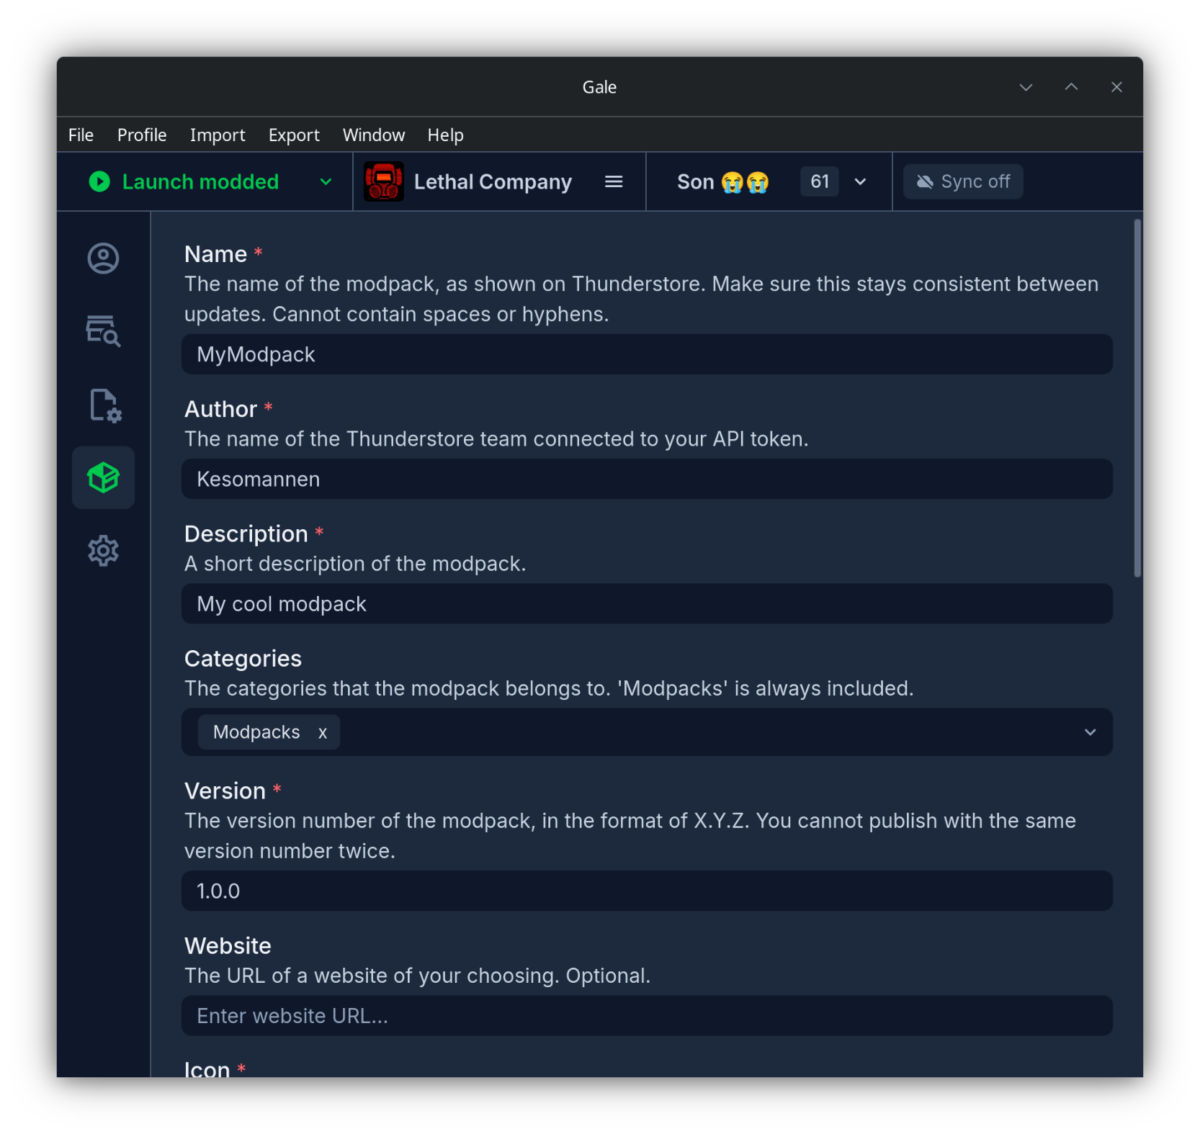Click the Version input field showing 1.0.0
Screen dimensions: 1200x1134
647,891
